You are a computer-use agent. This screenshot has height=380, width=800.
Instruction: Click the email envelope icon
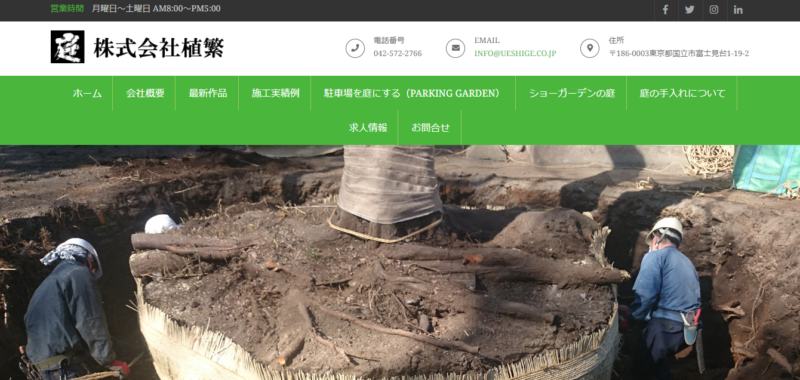456,48
